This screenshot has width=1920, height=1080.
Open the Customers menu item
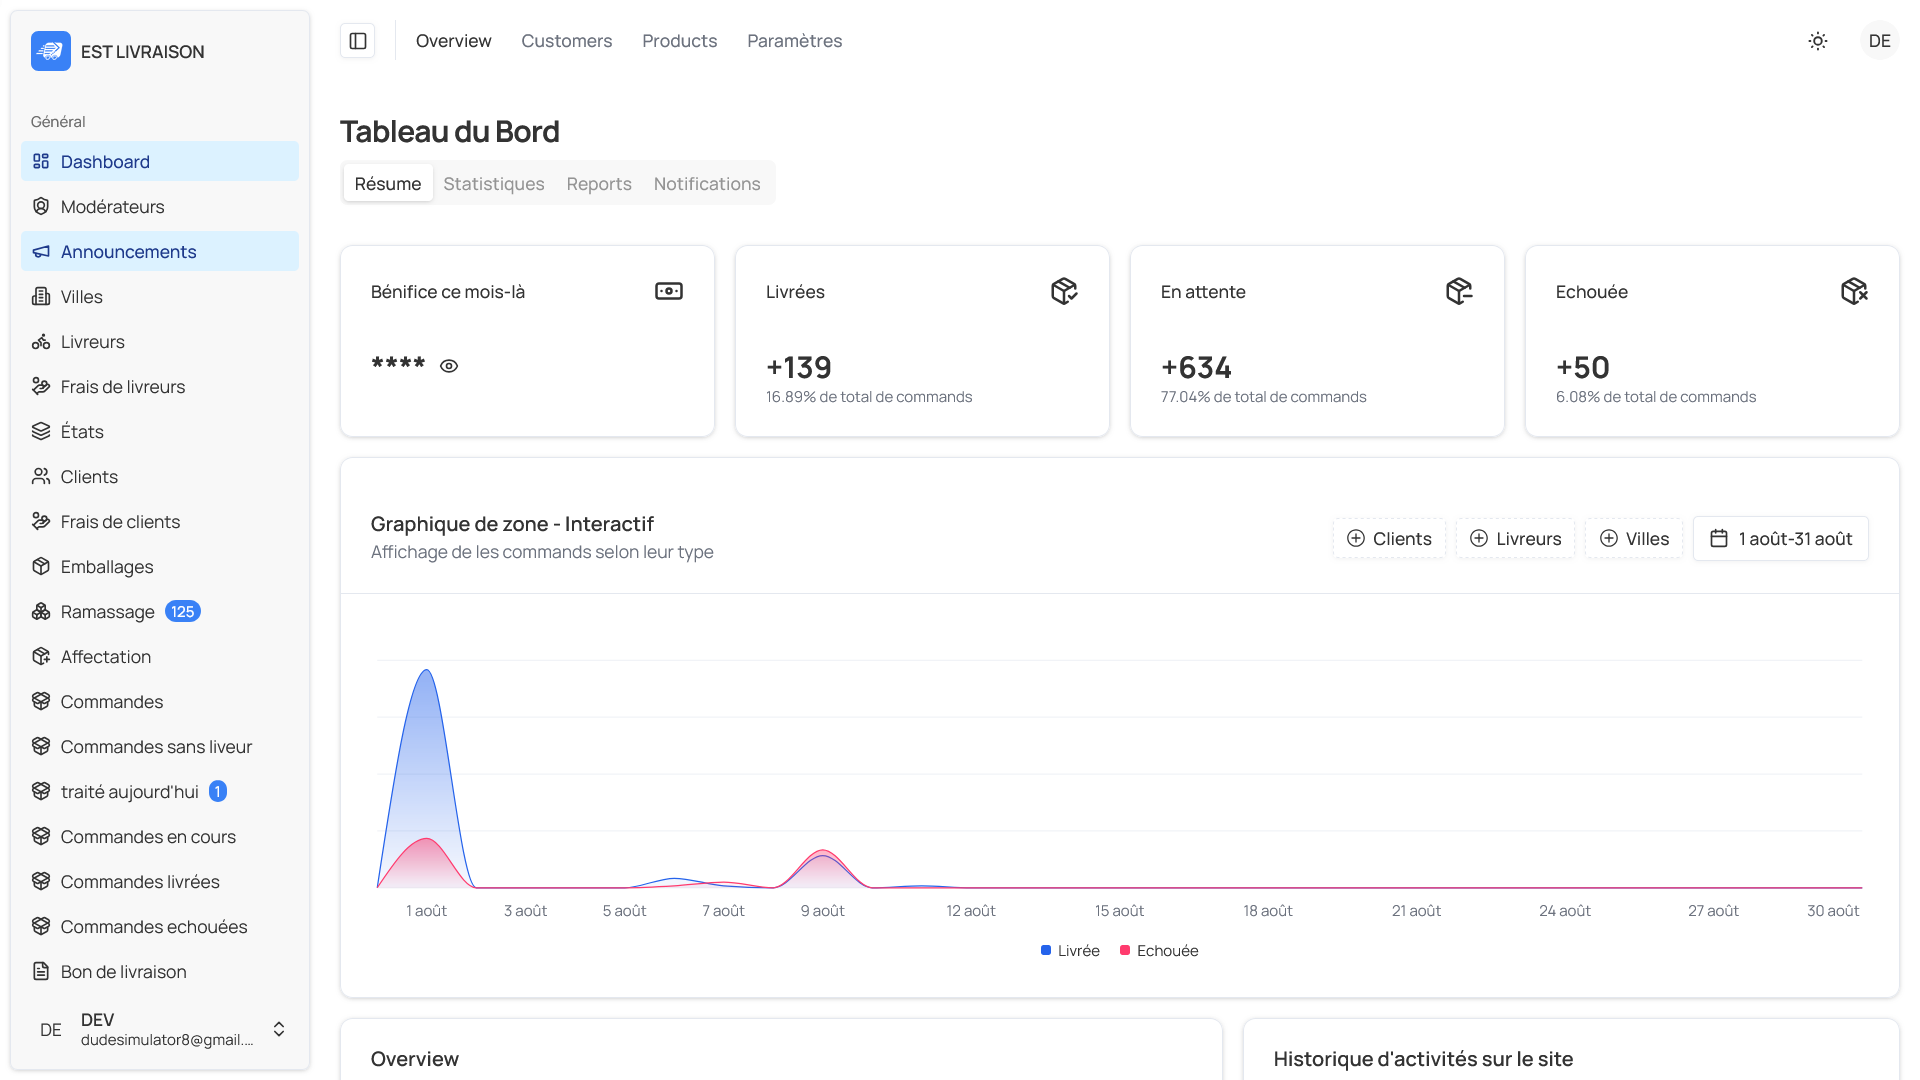point(566,41)
